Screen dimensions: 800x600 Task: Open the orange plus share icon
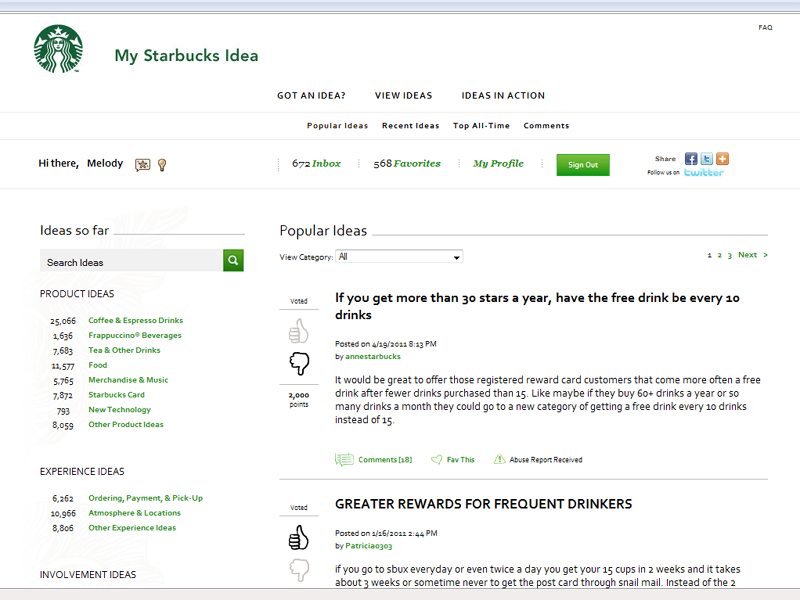pos(722,159)
